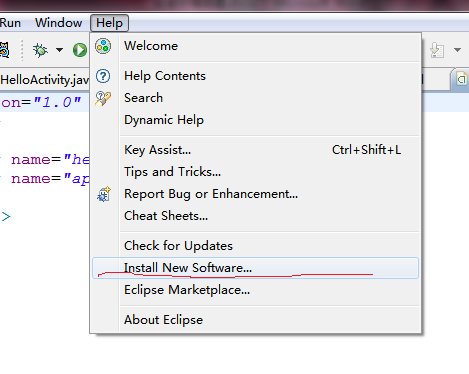The height and width of the screenshot is (374, 469).
Task: Click the Search flashlight icon
Action: [103, 98]
